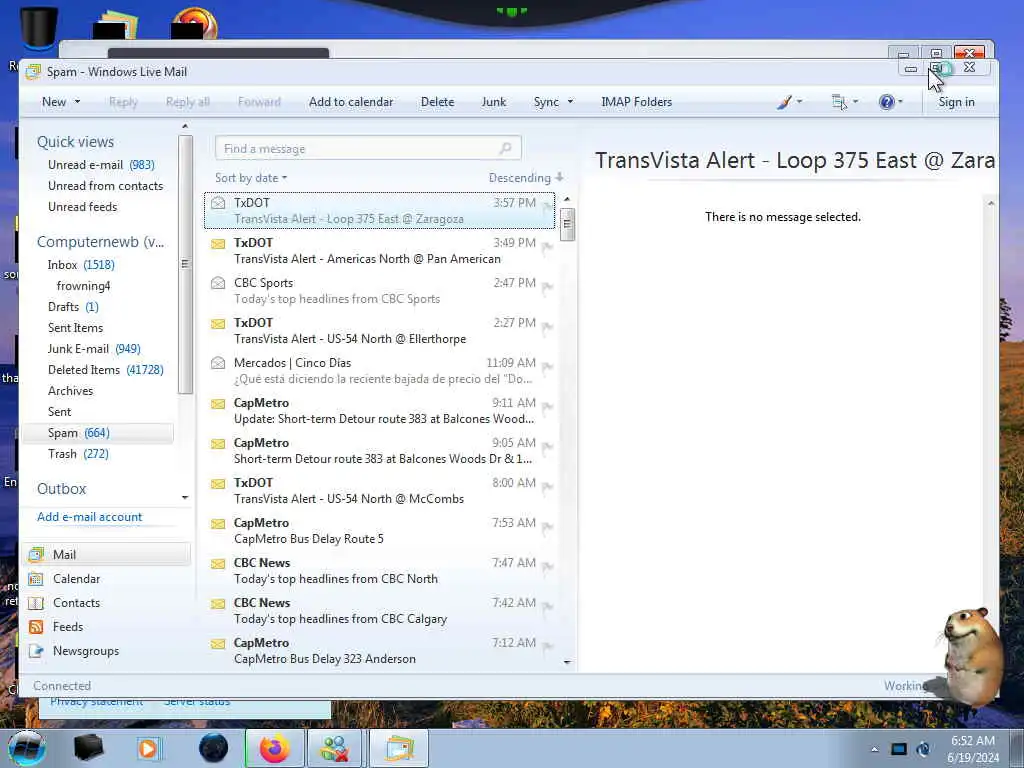Click the message list scrollbar thumb
The width and height of the screenshot is (1024, 768).
567,224
